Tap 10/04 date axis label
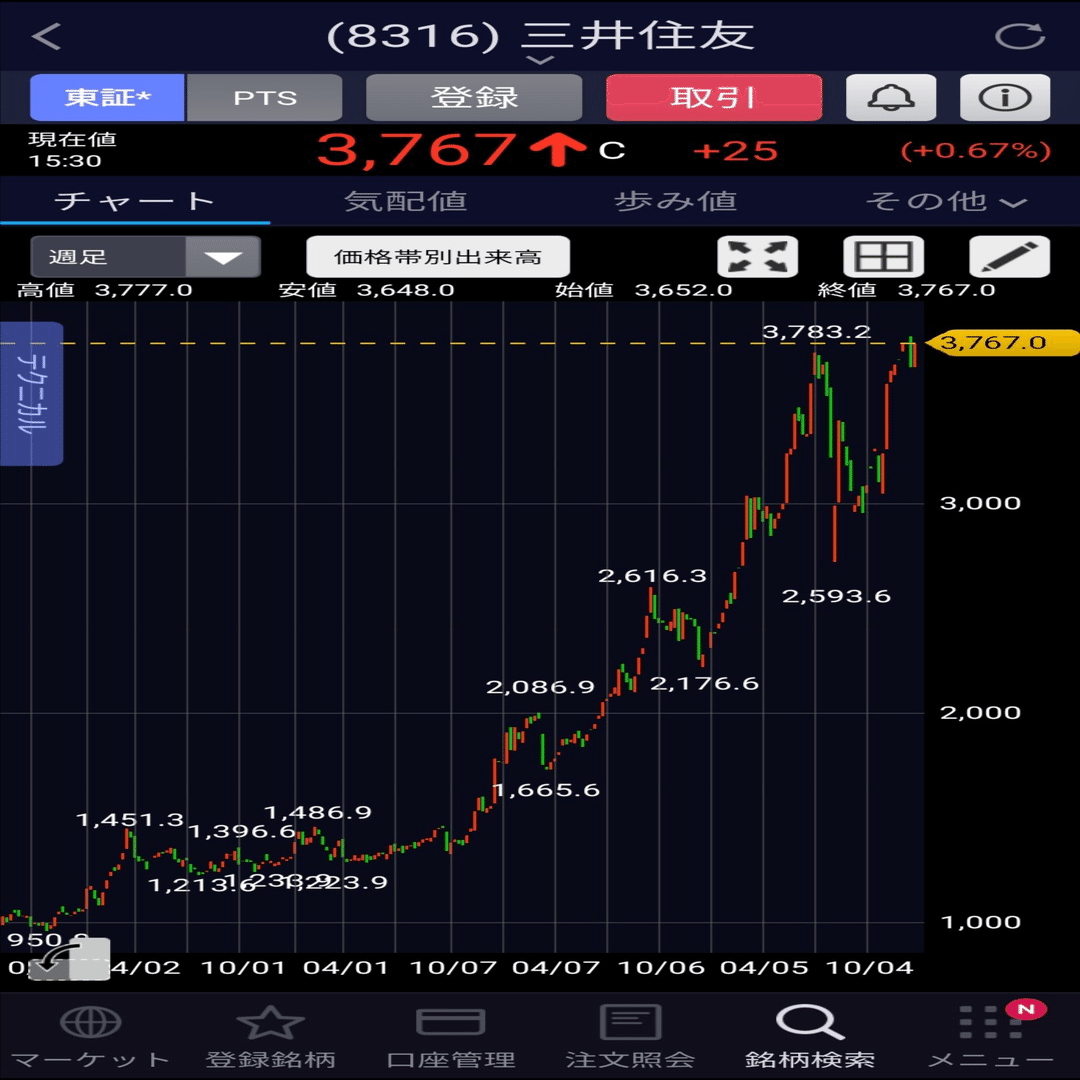This screenshot has width=1080, height=1080. pyautogui.click(x=869, y=967)
